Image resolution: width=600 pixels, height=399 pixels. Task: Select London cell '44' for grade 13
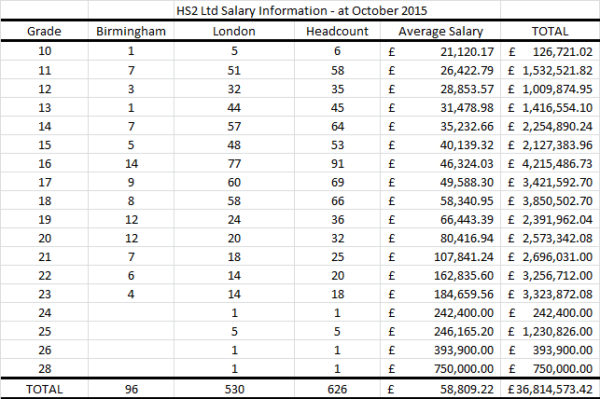[x=234, y=107]
